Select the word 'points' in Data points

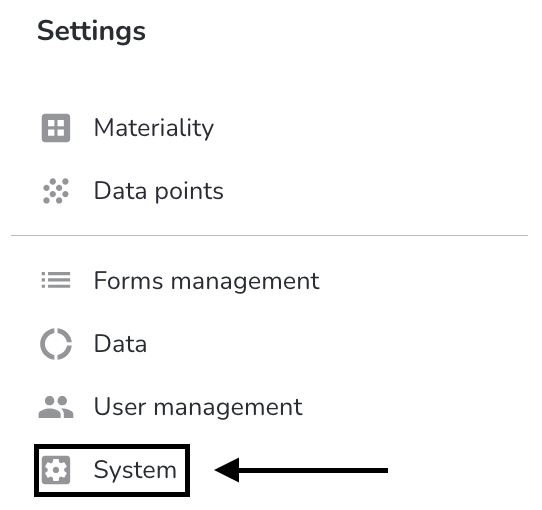pyautogui.click(x=189, y=192)
